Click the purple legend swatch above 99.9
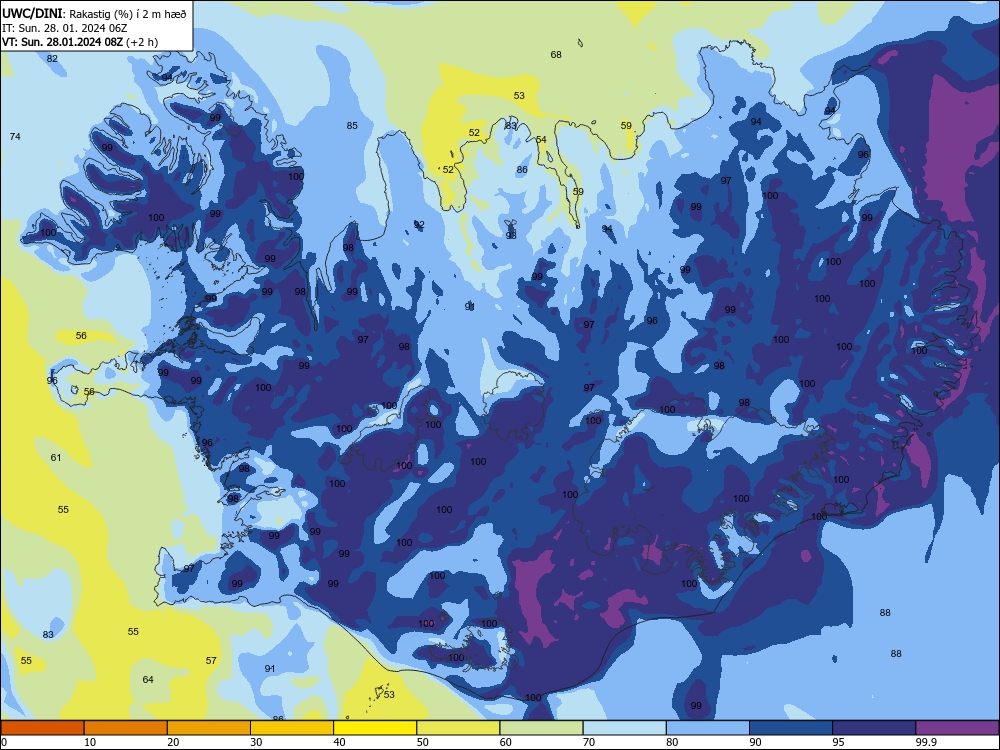This screenshot has width=1000, height=750. [957, 728]
